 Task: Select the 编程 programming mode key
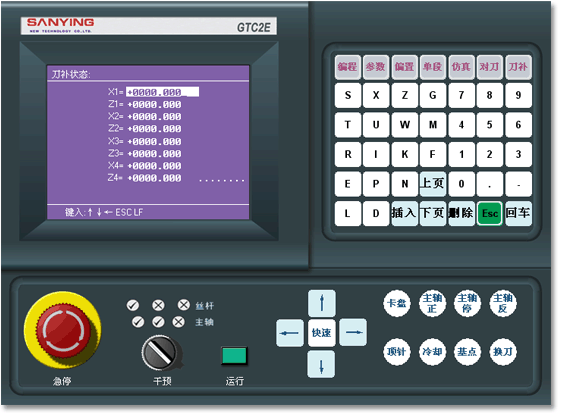pyautogui.click(x=348, y=67)
